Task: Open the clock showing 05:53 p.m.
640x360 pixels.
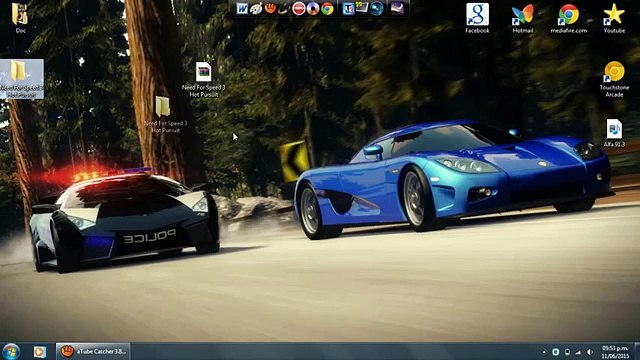Action: (x=615, y=352)
